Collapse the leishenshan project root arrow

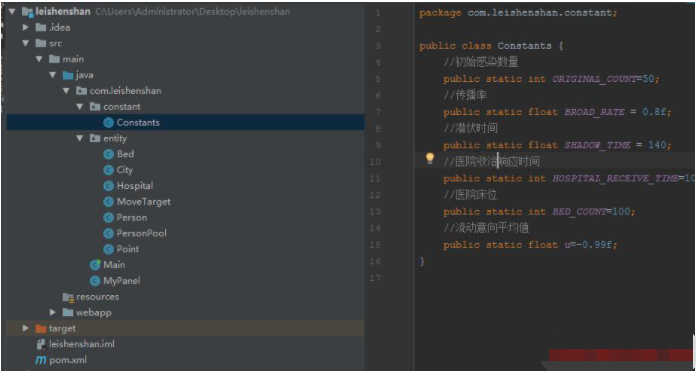(12, 12)
